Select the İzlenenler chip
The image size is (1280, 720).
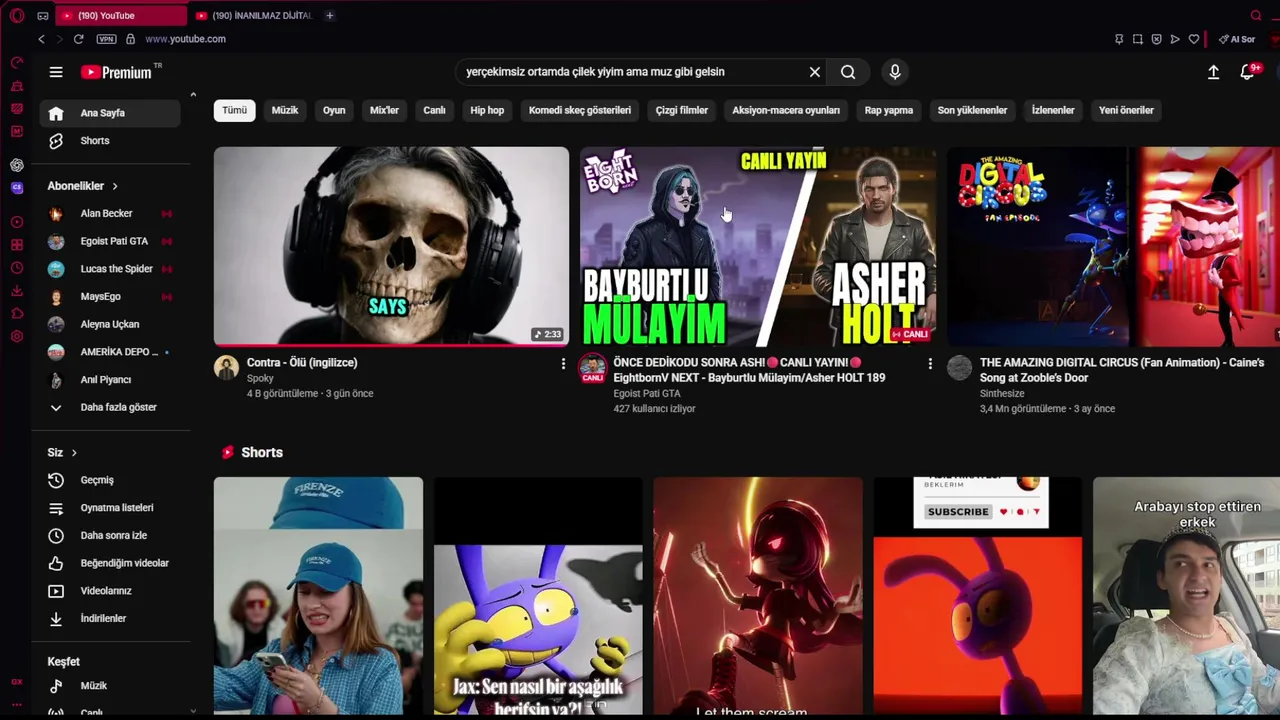[x=1053, y=110]
